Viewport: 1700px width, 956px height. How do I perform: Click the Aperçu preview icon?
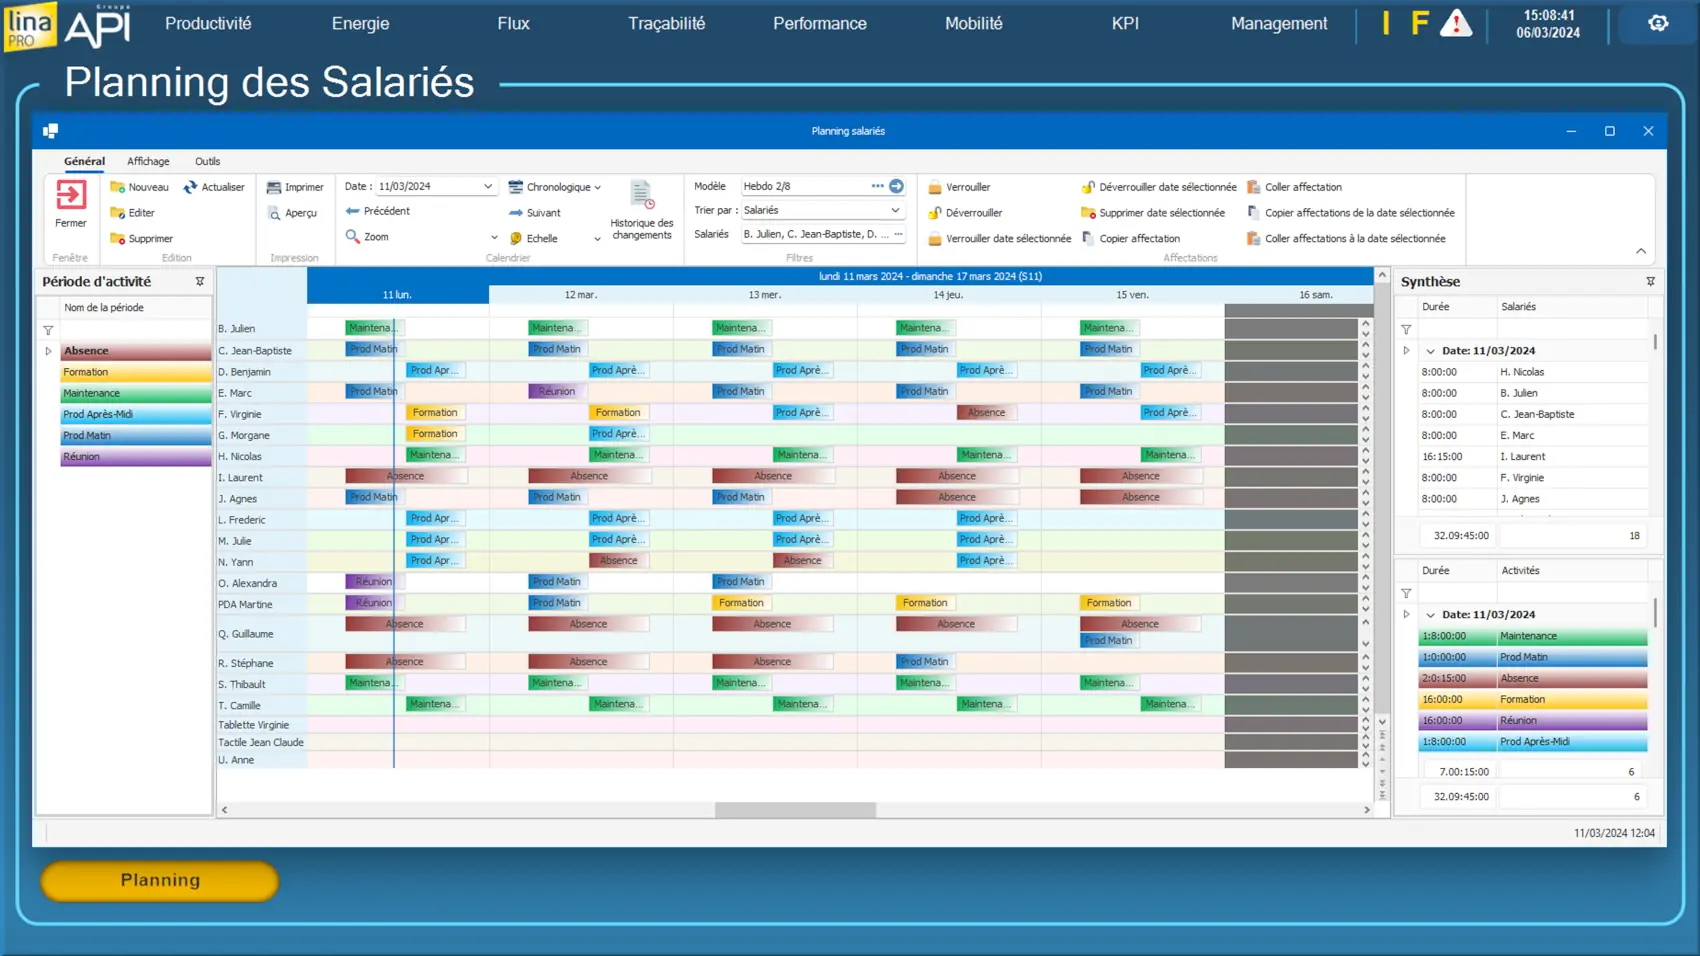pos(274,213)
